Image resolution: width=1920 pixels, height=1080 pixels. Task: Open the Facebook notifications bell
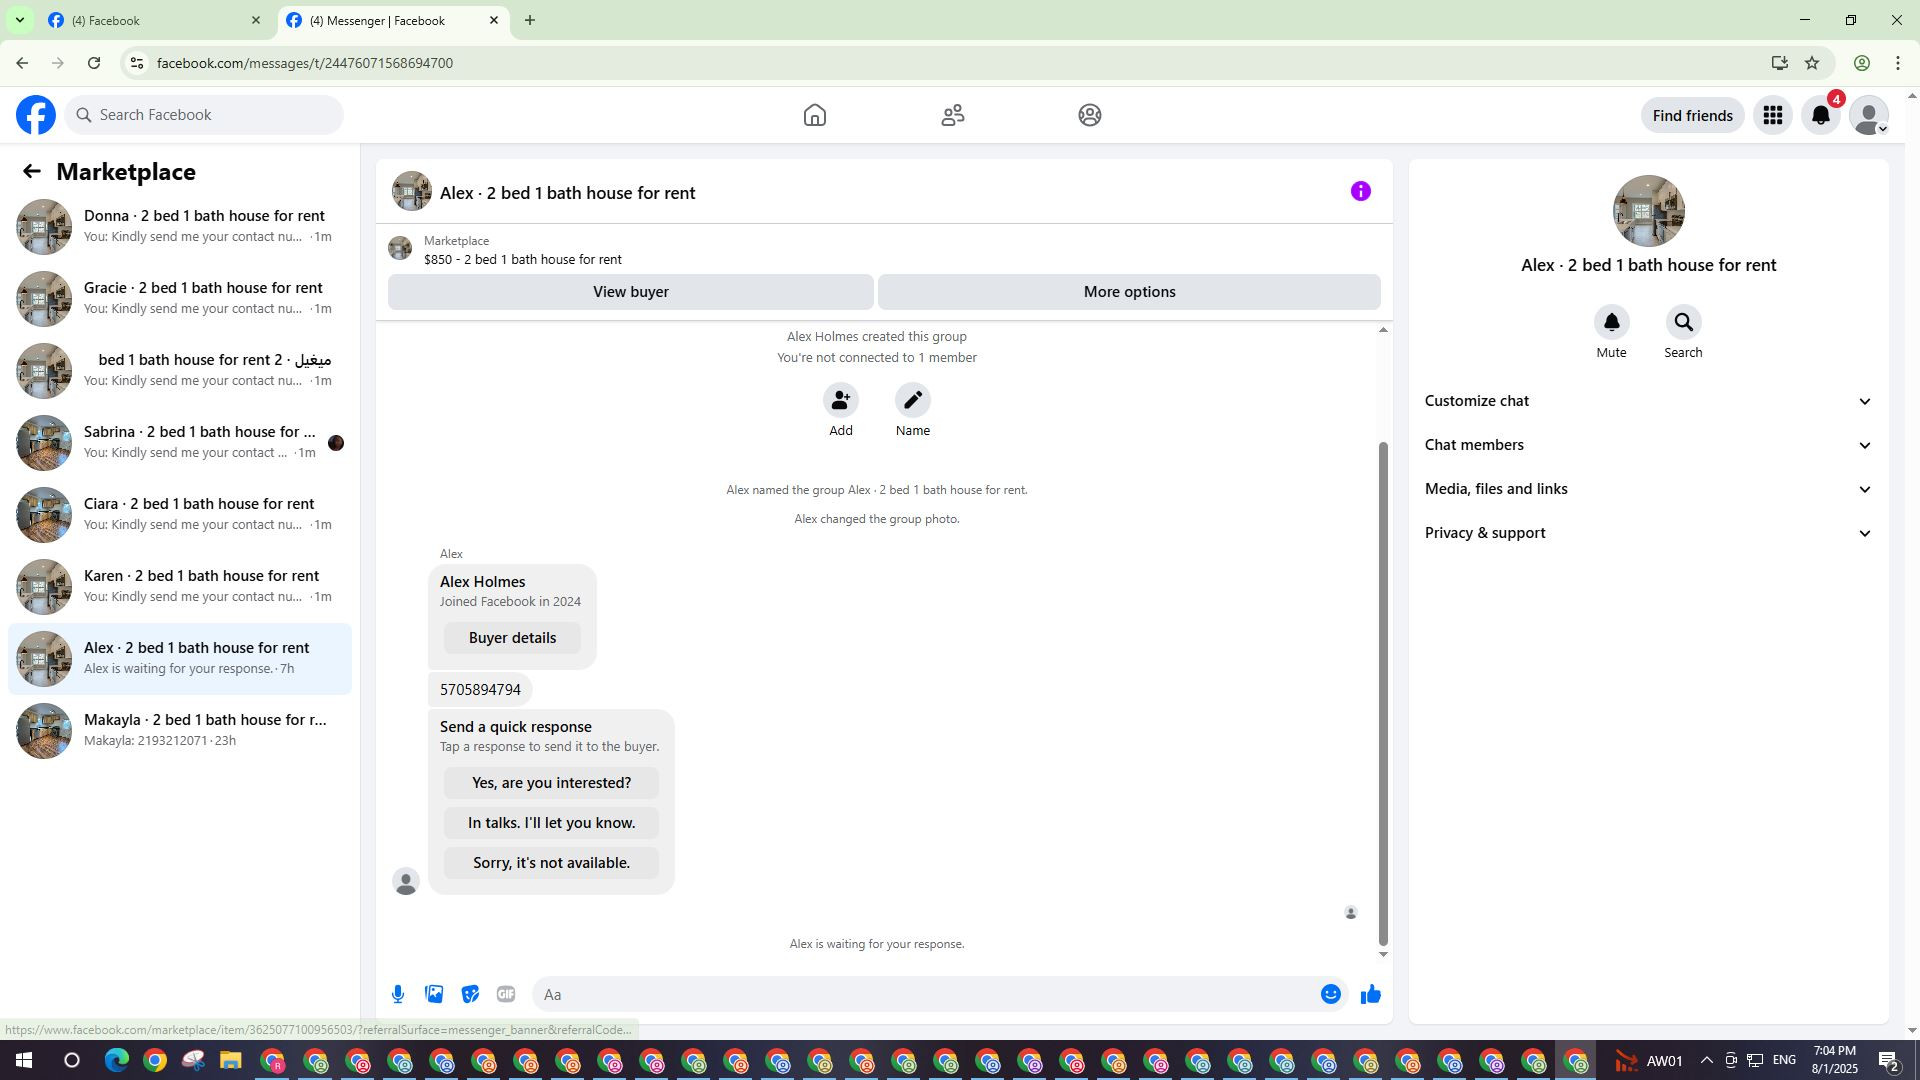(x=1820, y=115)
